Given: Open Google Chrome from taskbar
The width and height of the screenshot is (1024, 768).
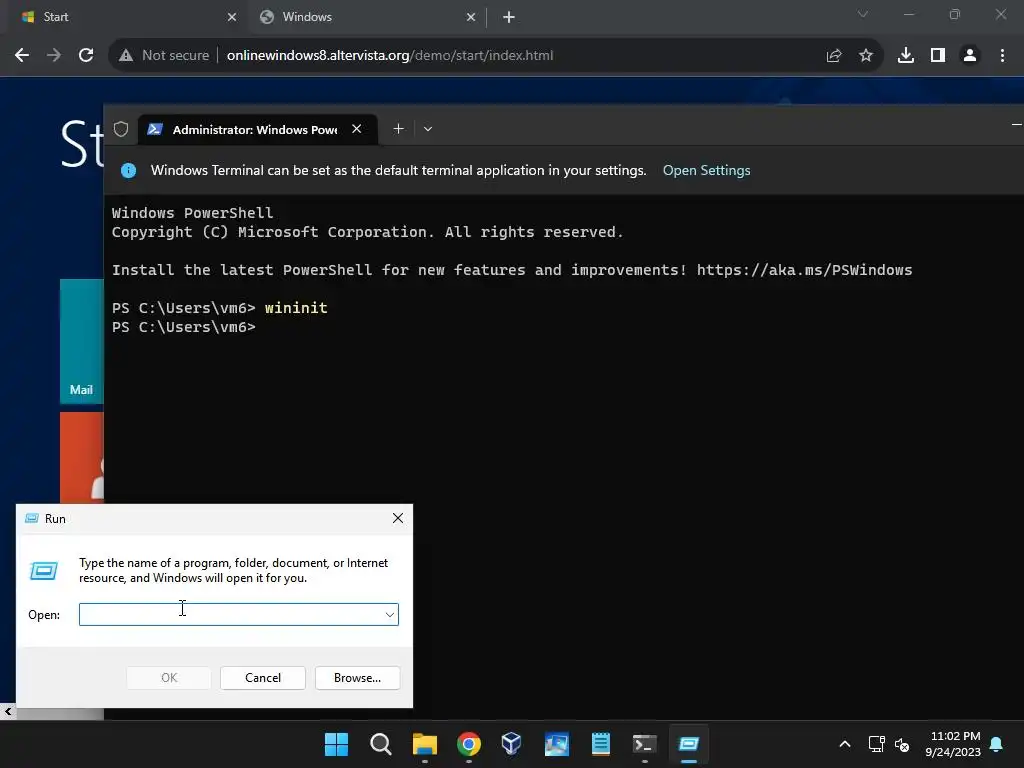Looking at the screenshot, I should point(469,744).
